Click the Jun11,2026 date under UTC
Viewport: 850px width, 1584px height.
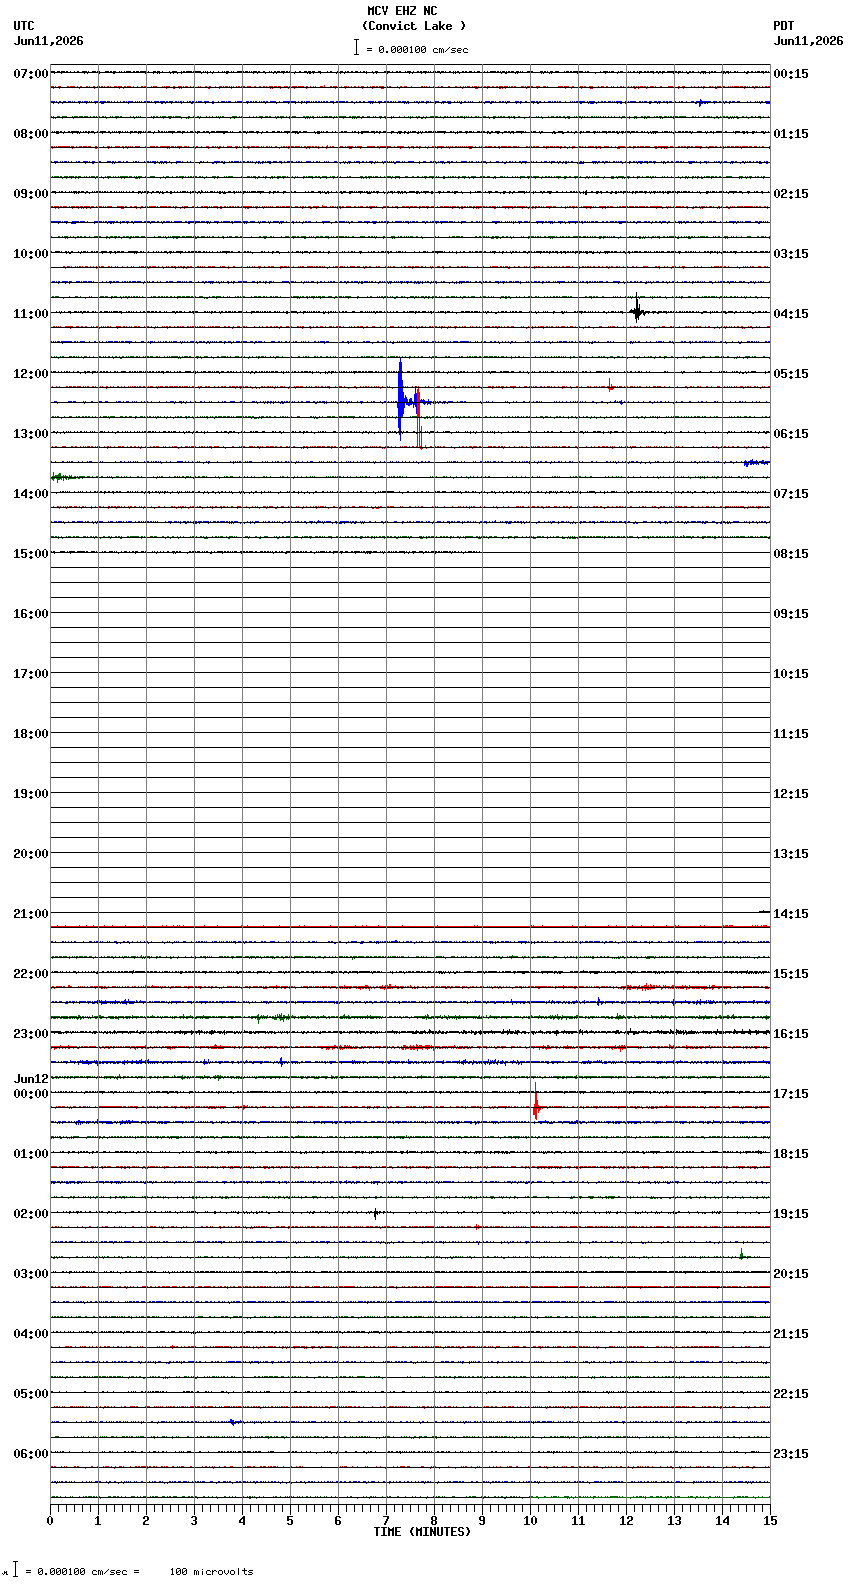pos(49,41)
